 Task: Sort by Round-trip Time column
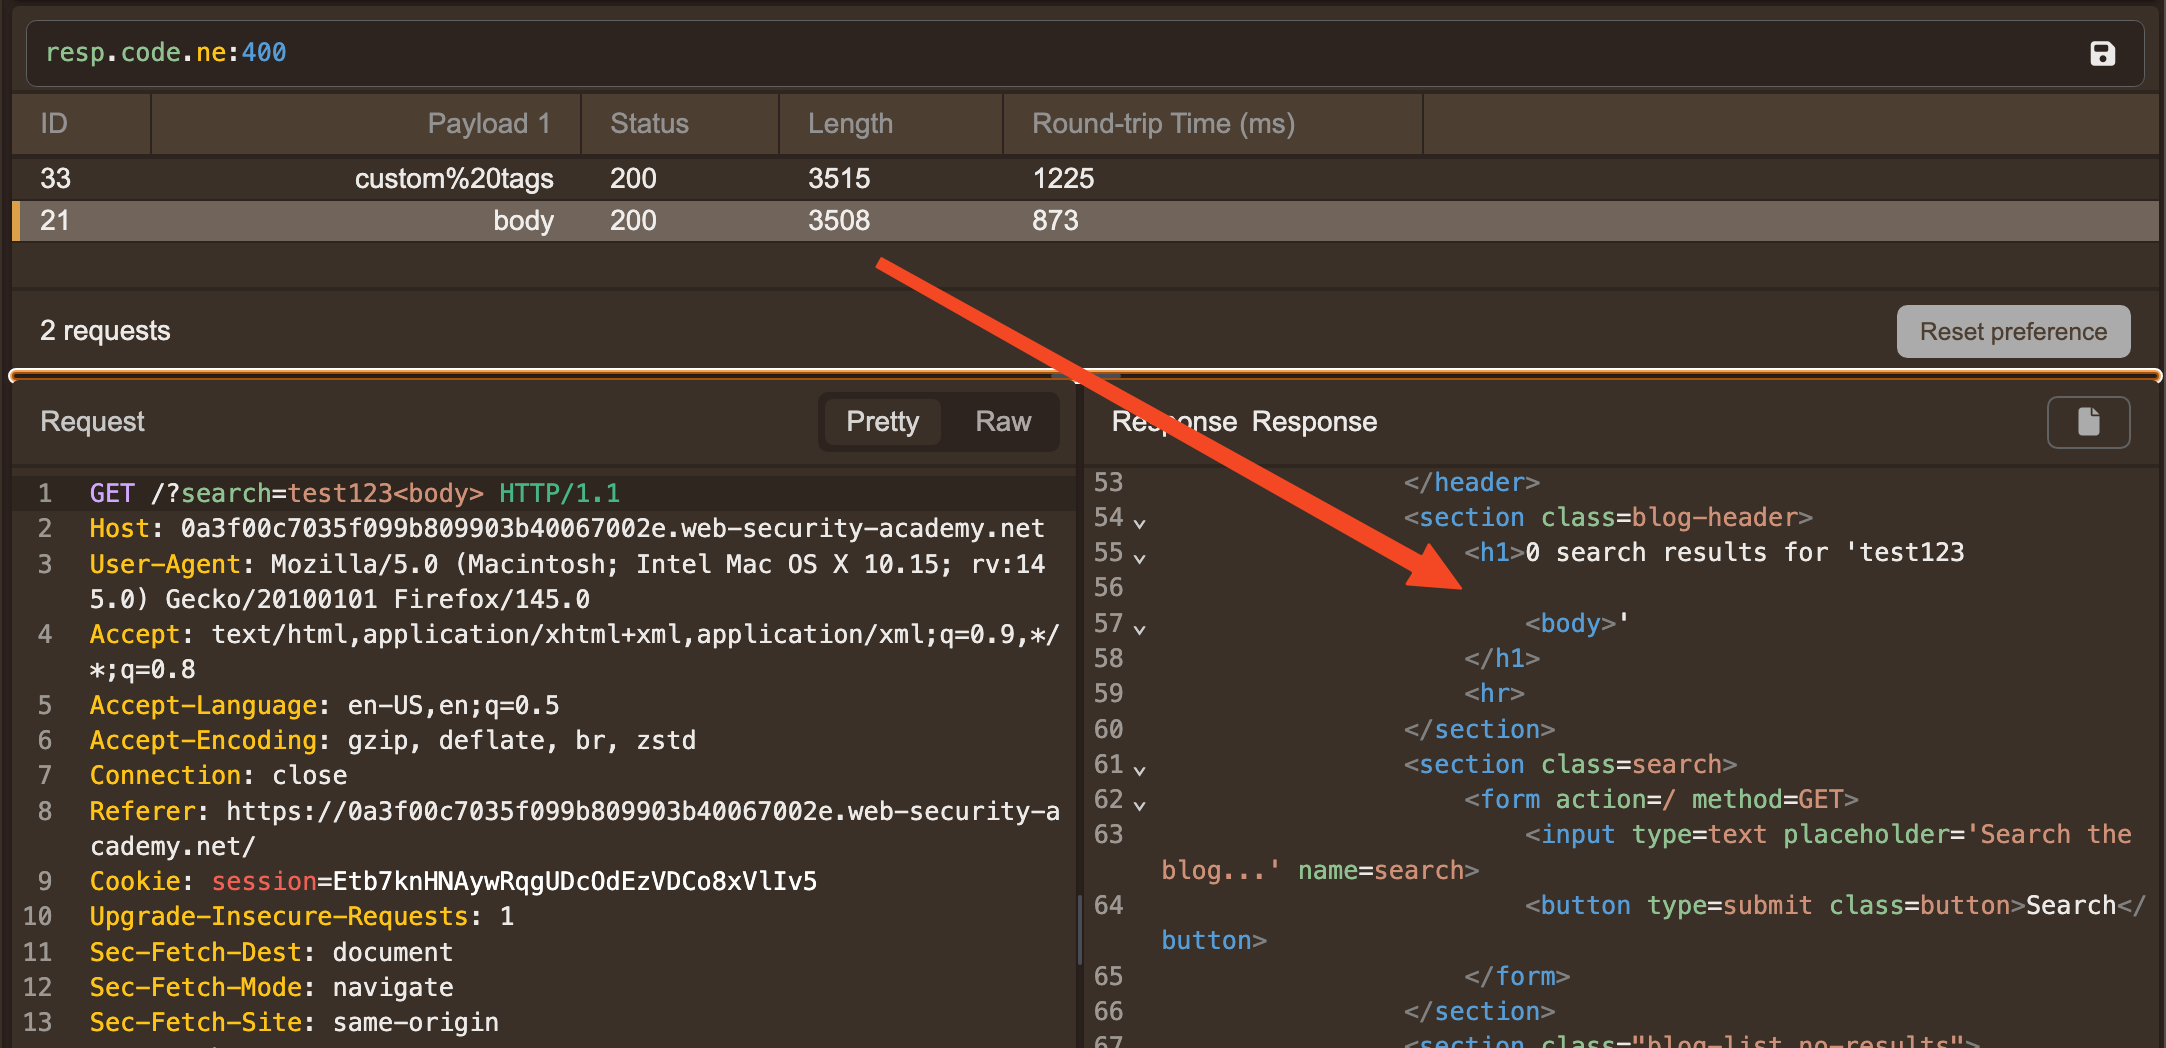pyautogui.click(x=1163, y=124)
